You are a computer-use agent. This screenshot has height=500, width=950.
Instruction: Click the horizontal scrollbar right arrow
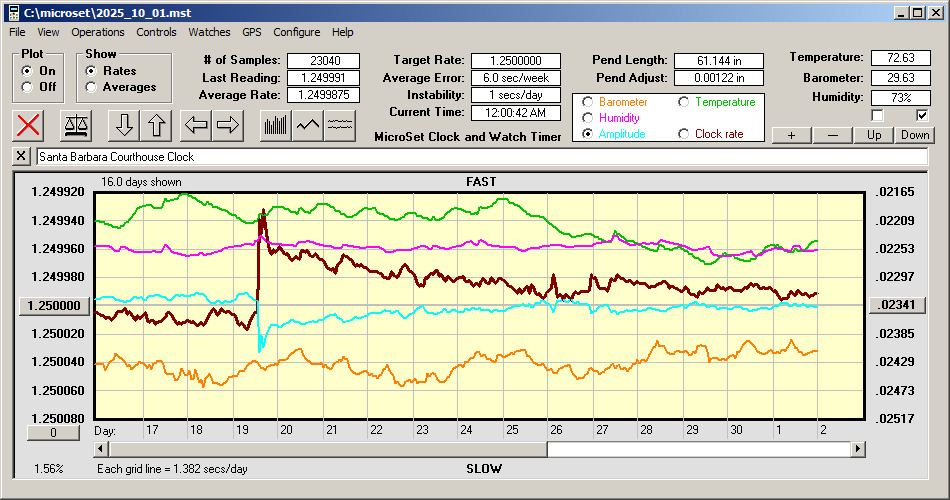857,450
